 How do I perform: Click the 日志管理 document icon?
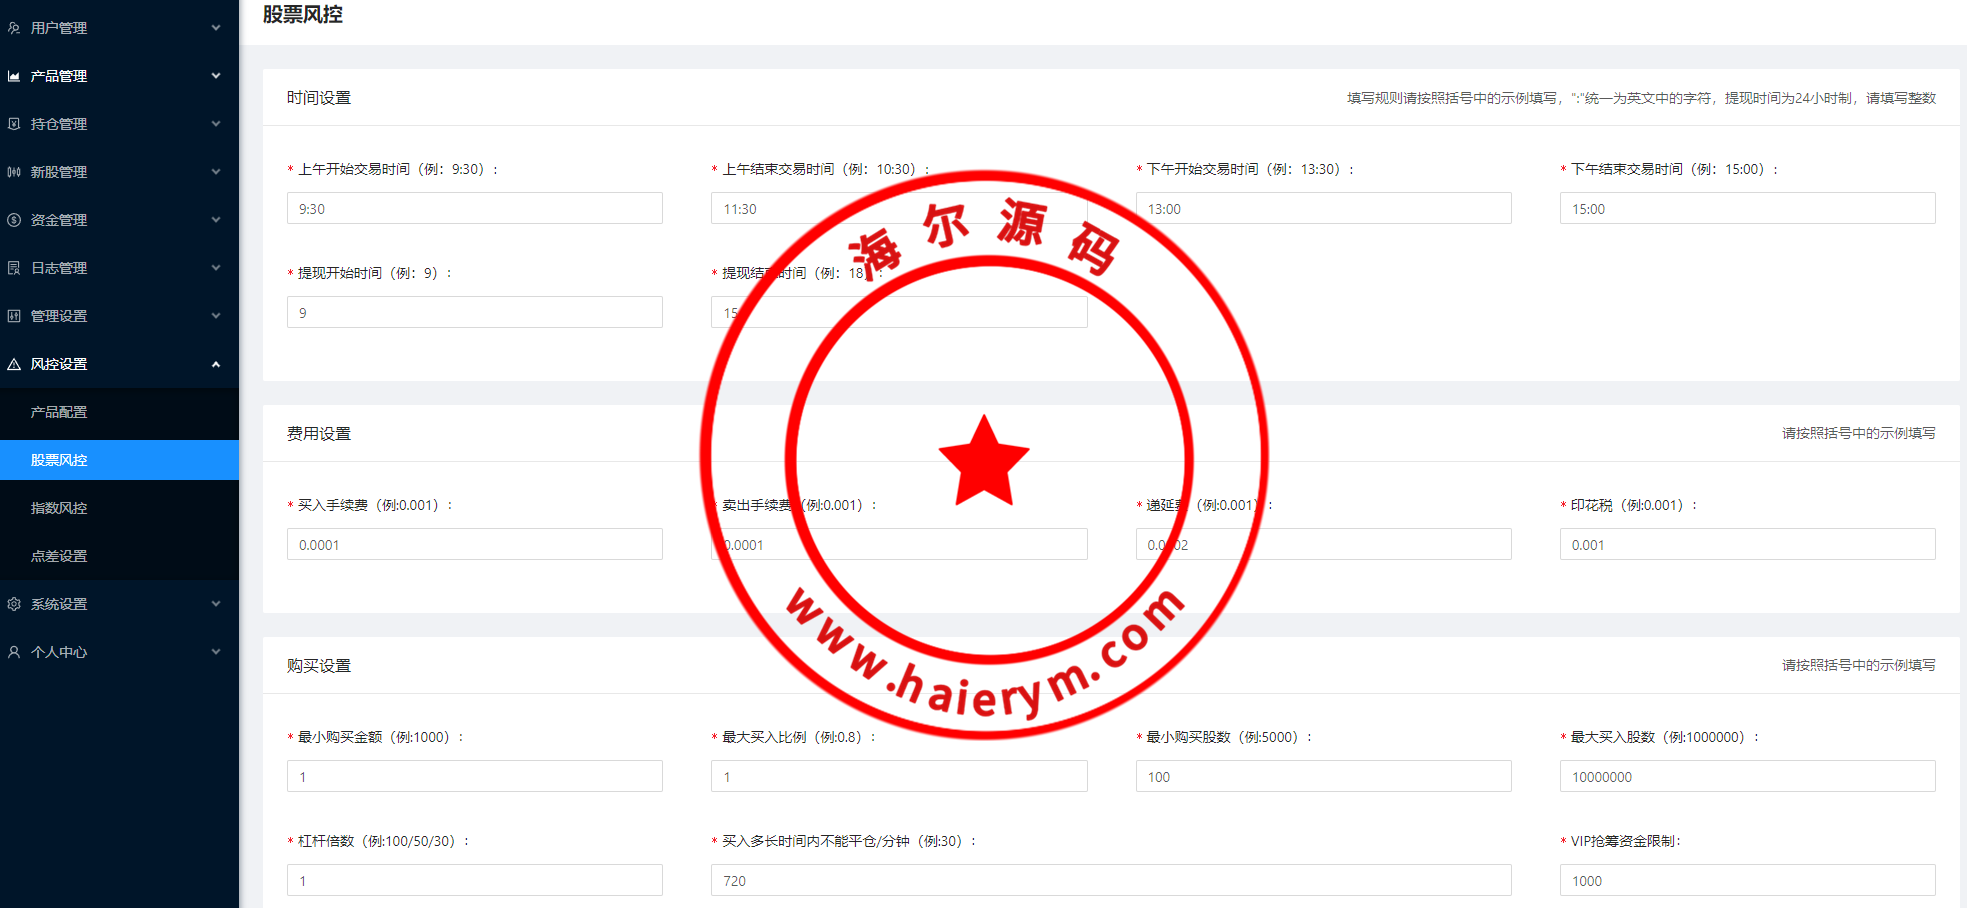(14, 268)
